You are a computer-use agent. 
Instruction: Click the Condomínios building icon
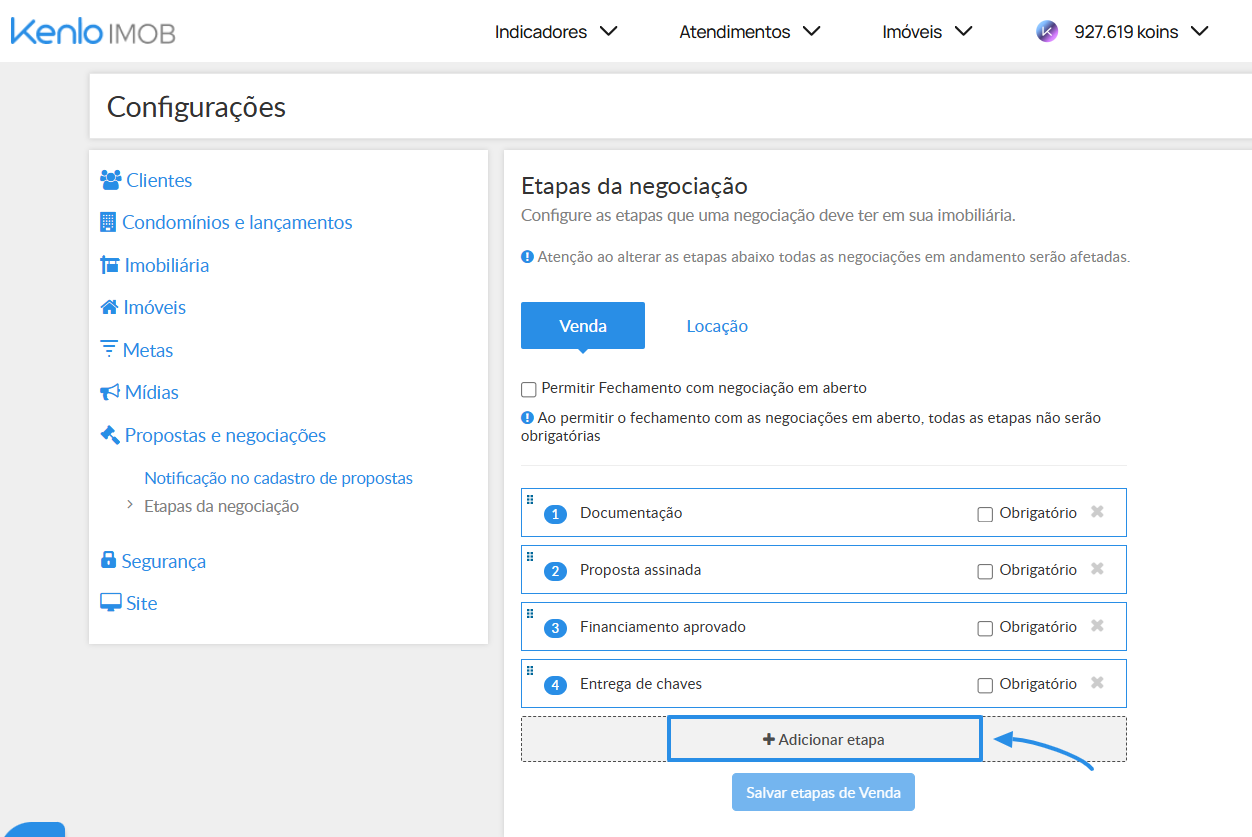click(108, 222)
